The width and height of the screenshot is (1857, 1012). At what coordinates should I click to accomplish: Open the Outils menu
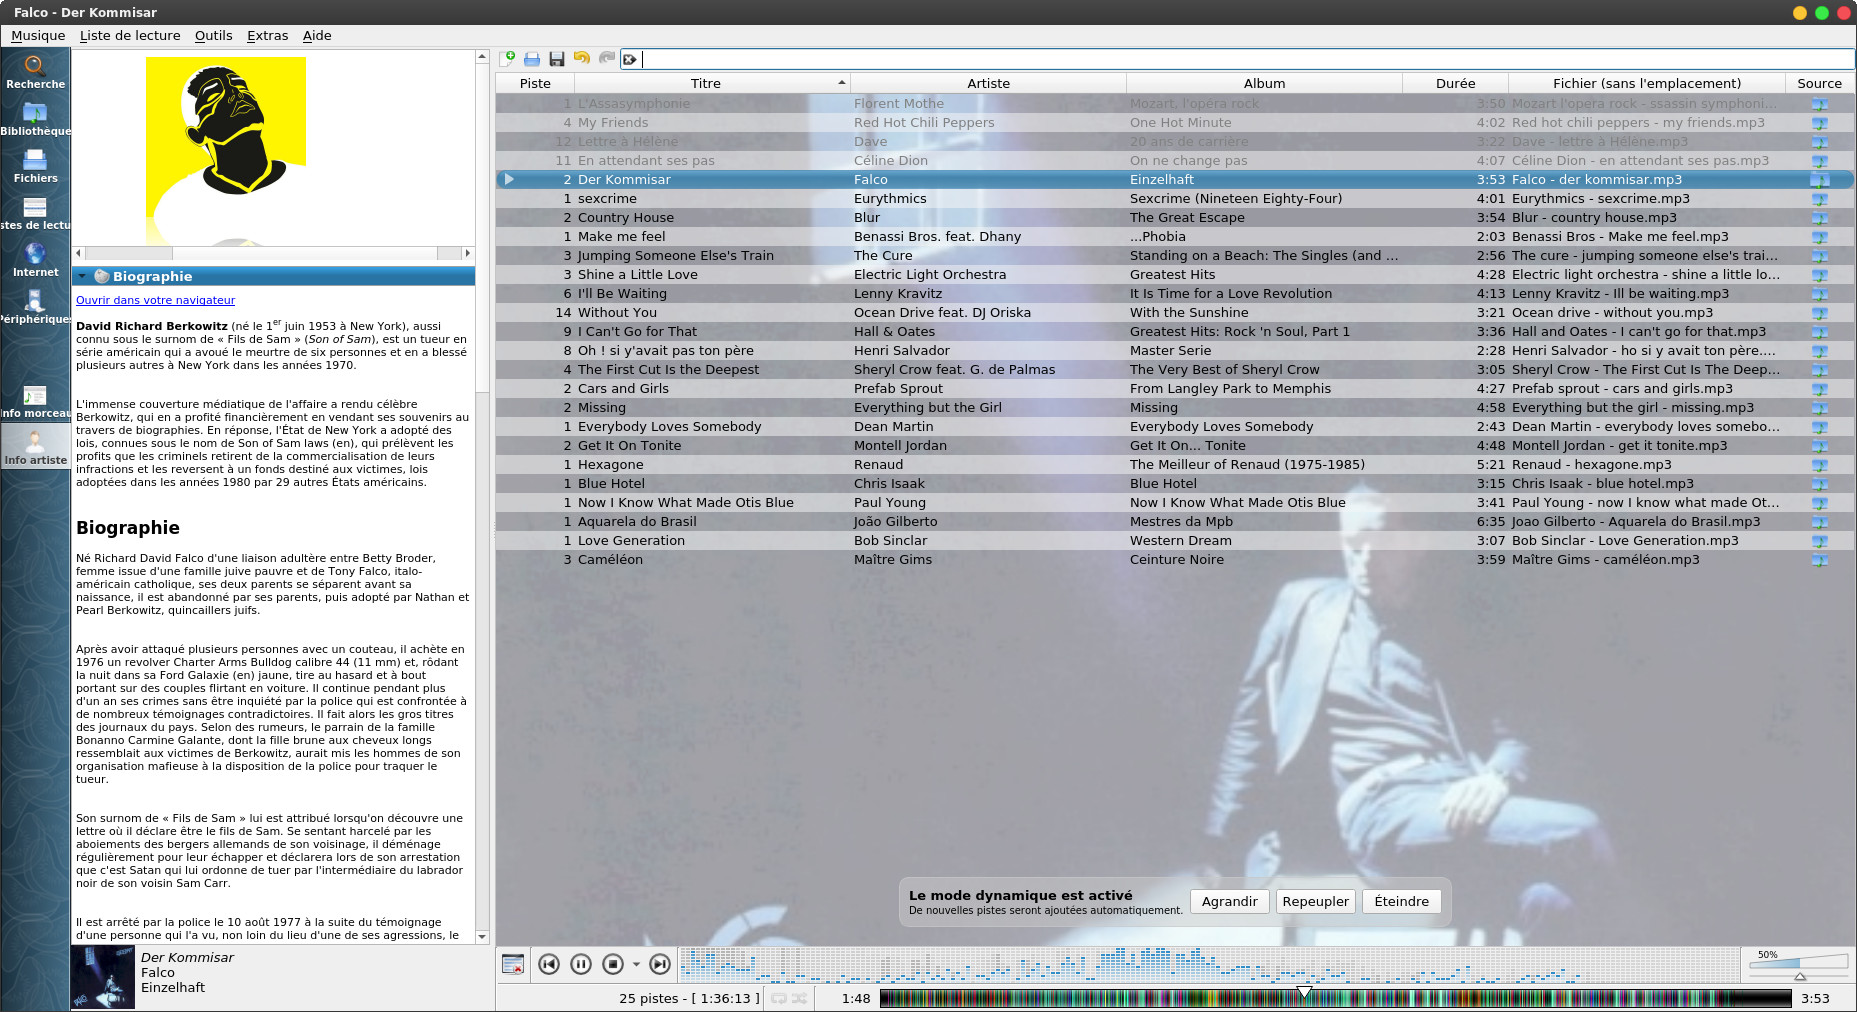(213, 35)
